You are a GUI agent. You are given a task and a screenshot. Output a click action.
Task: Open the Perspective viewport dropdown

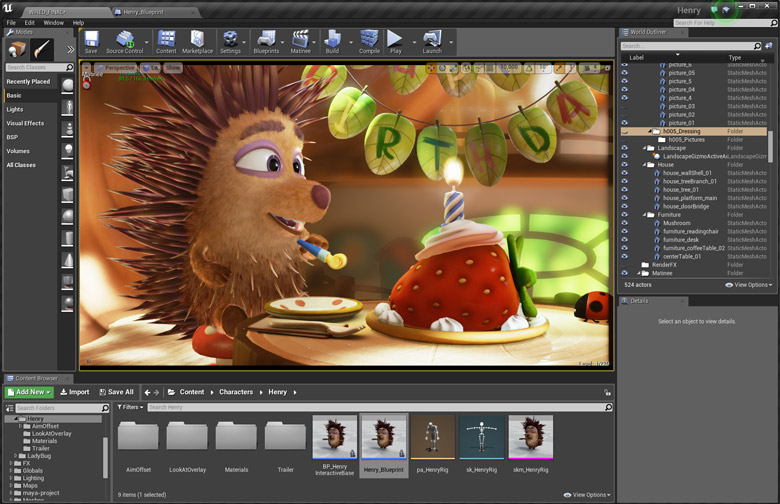click(x=117, y=68)
